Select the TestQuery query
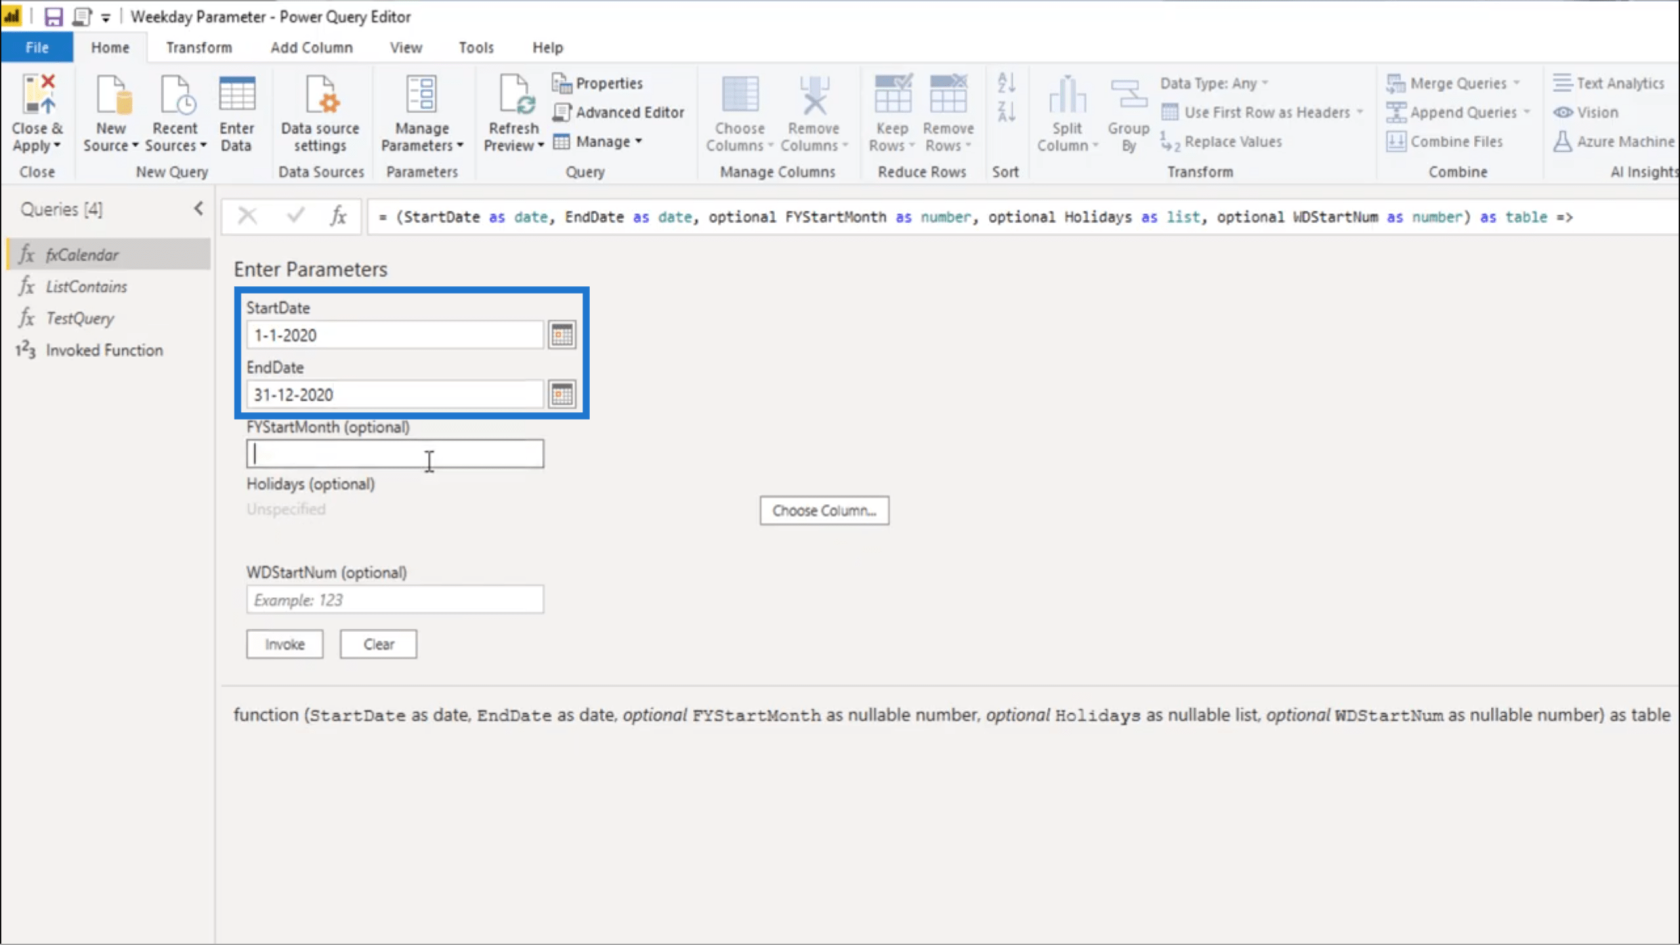The height and width of the screenshot is (945, 1680). pos(108,319)
